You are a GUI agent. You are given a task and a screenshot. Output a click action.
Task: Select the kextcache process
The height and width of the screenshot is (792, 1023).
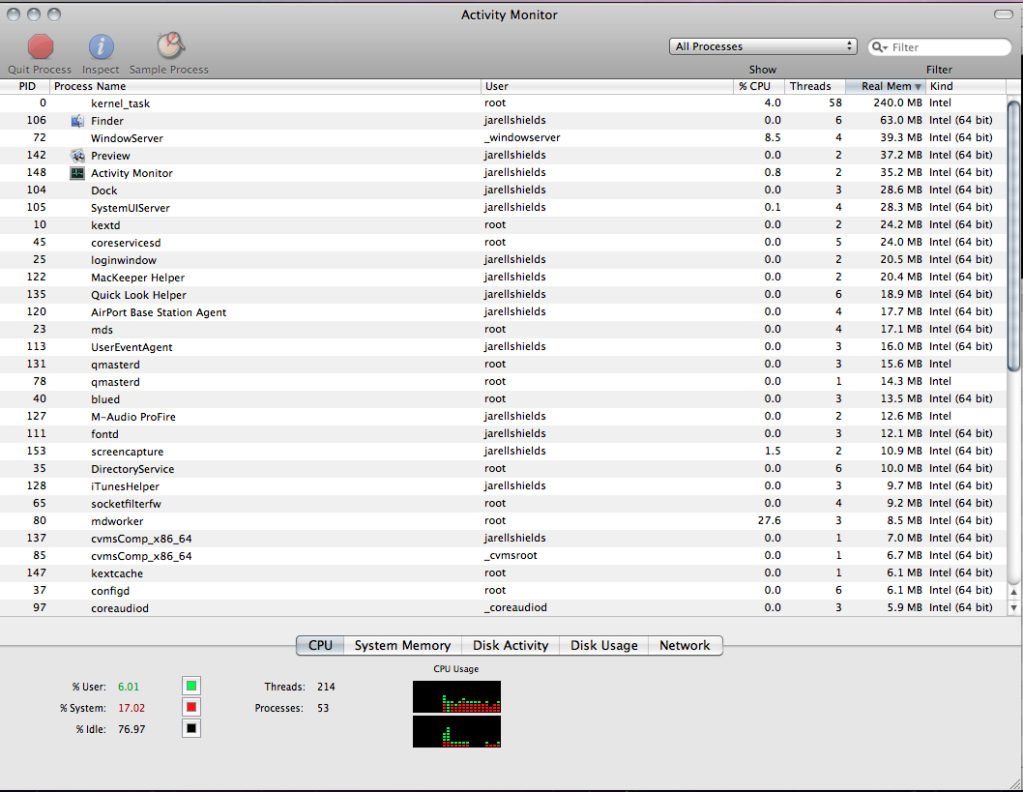(x=503, y=573)
